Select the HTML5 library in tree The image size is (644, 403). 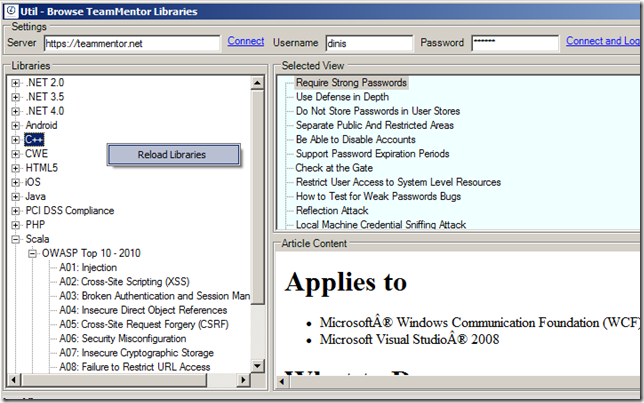41,169
